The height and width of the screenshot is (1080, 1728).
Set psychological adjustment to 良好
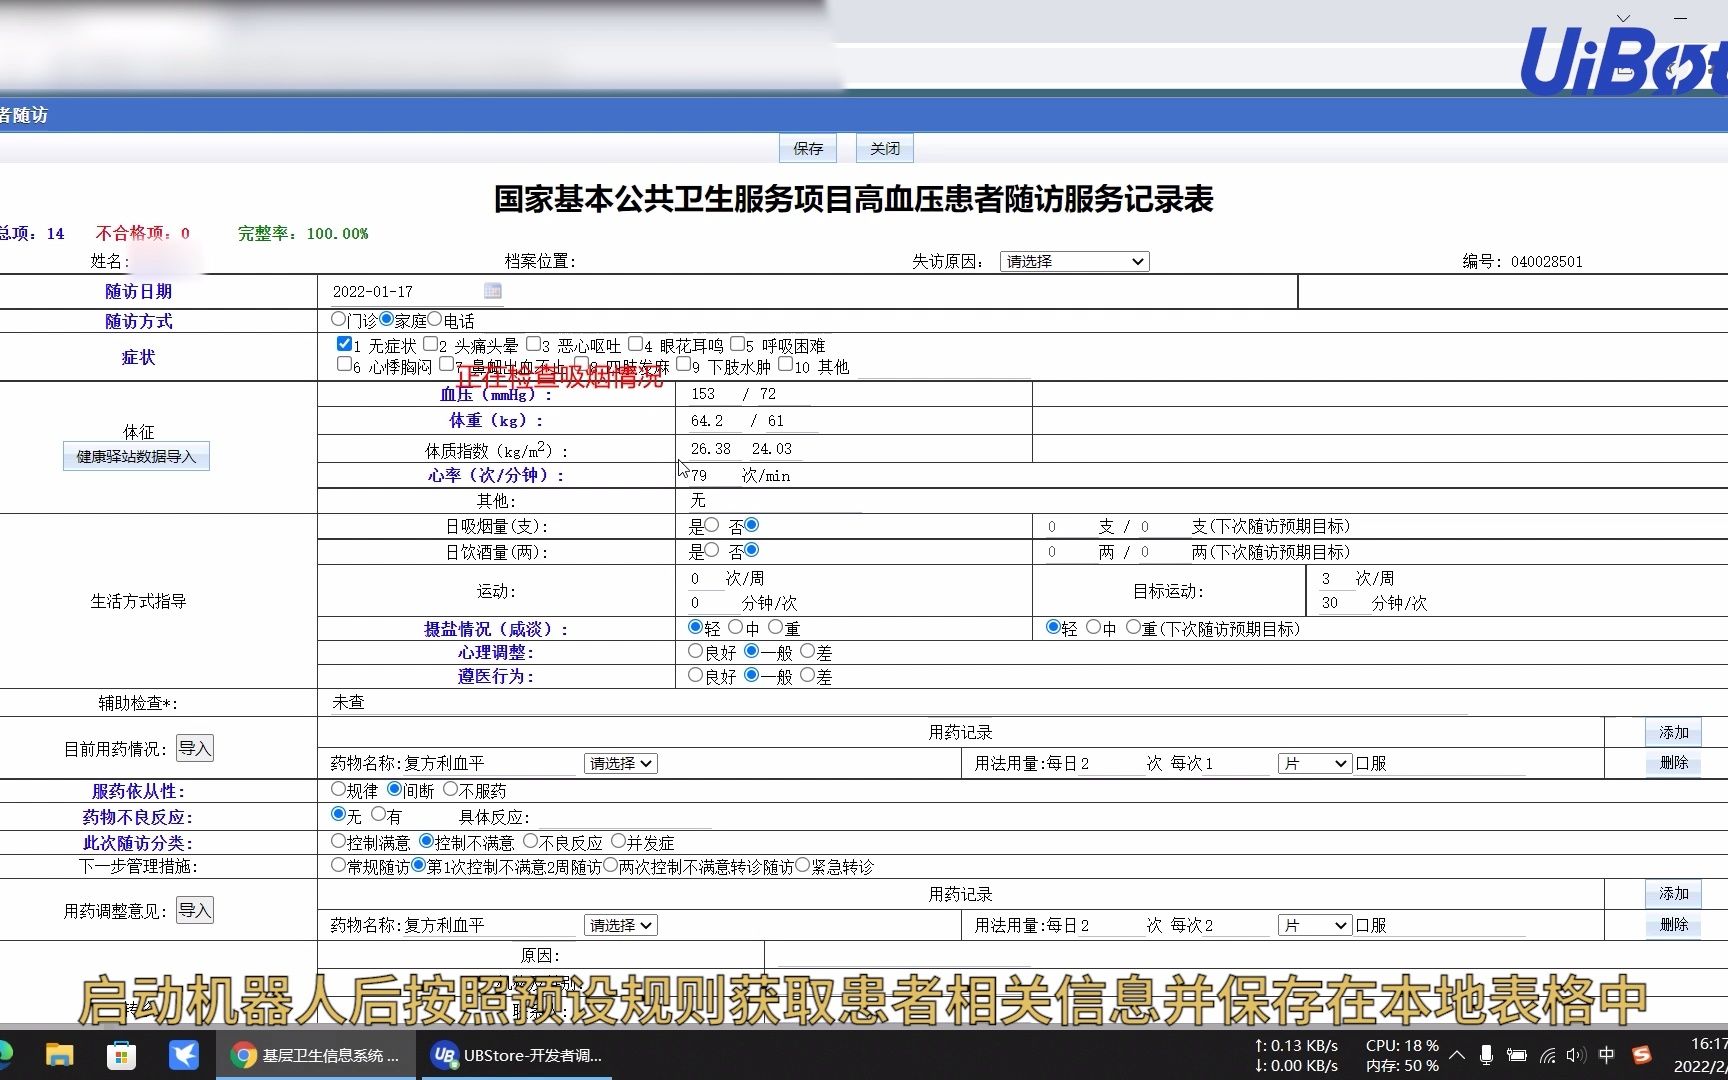tap(695, 651)
